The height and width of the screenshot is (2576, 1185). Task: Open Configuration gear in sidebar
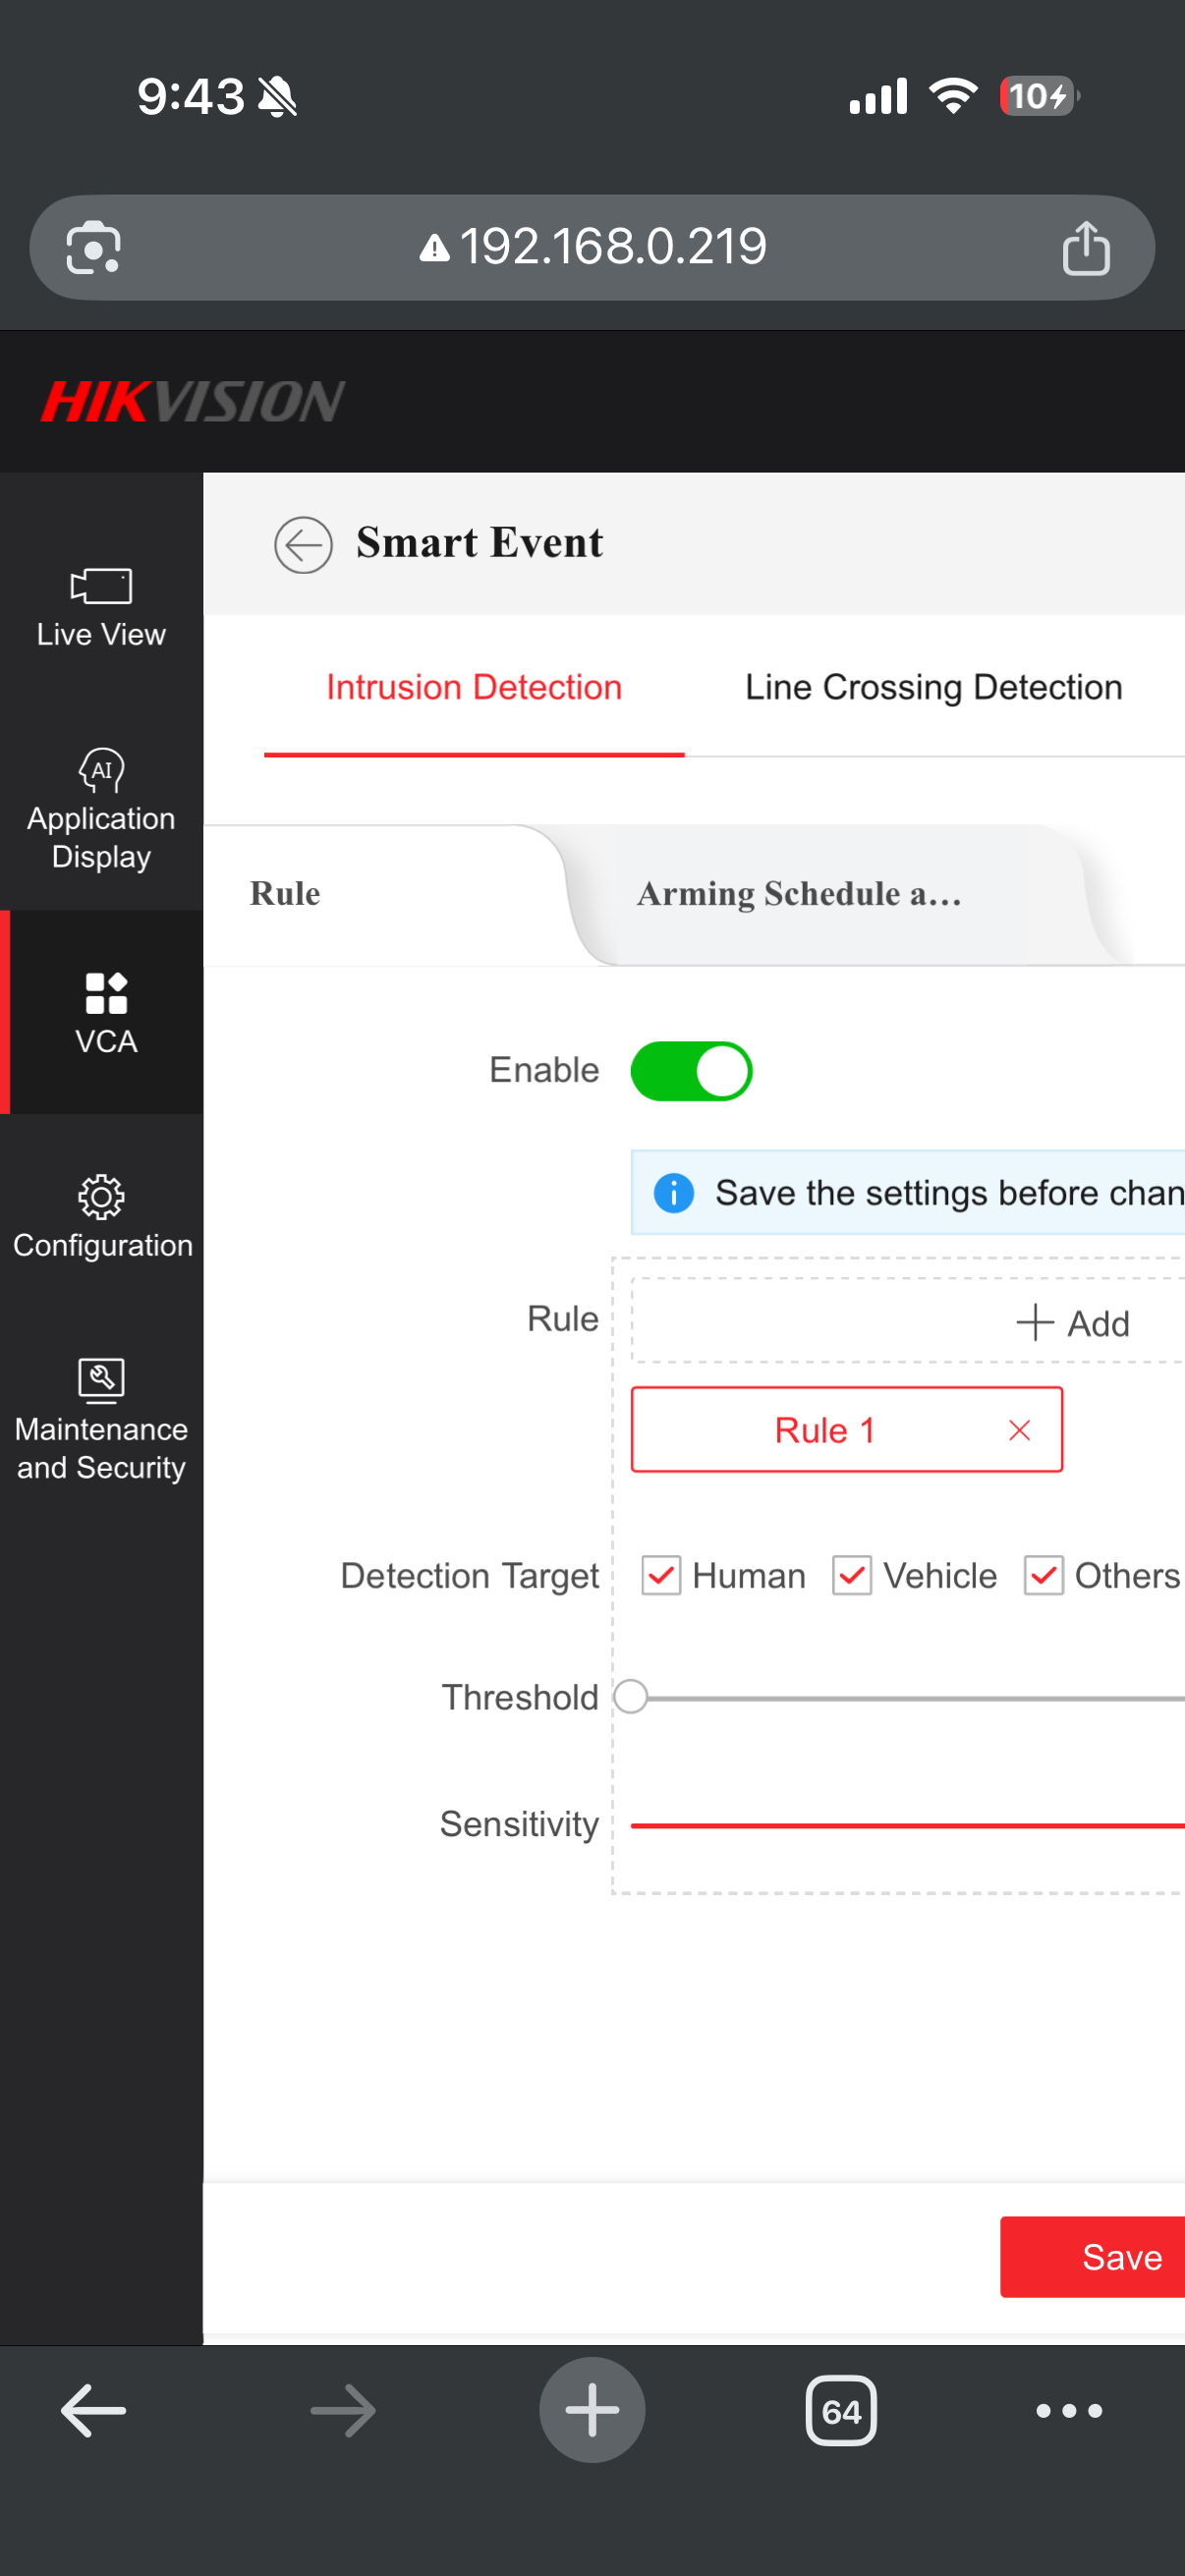101,1217
